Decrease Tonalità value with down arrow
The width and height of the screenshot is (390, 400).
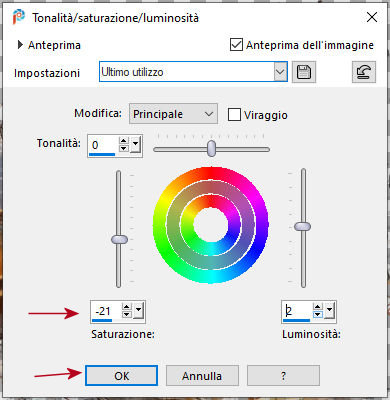coord(124,149)
